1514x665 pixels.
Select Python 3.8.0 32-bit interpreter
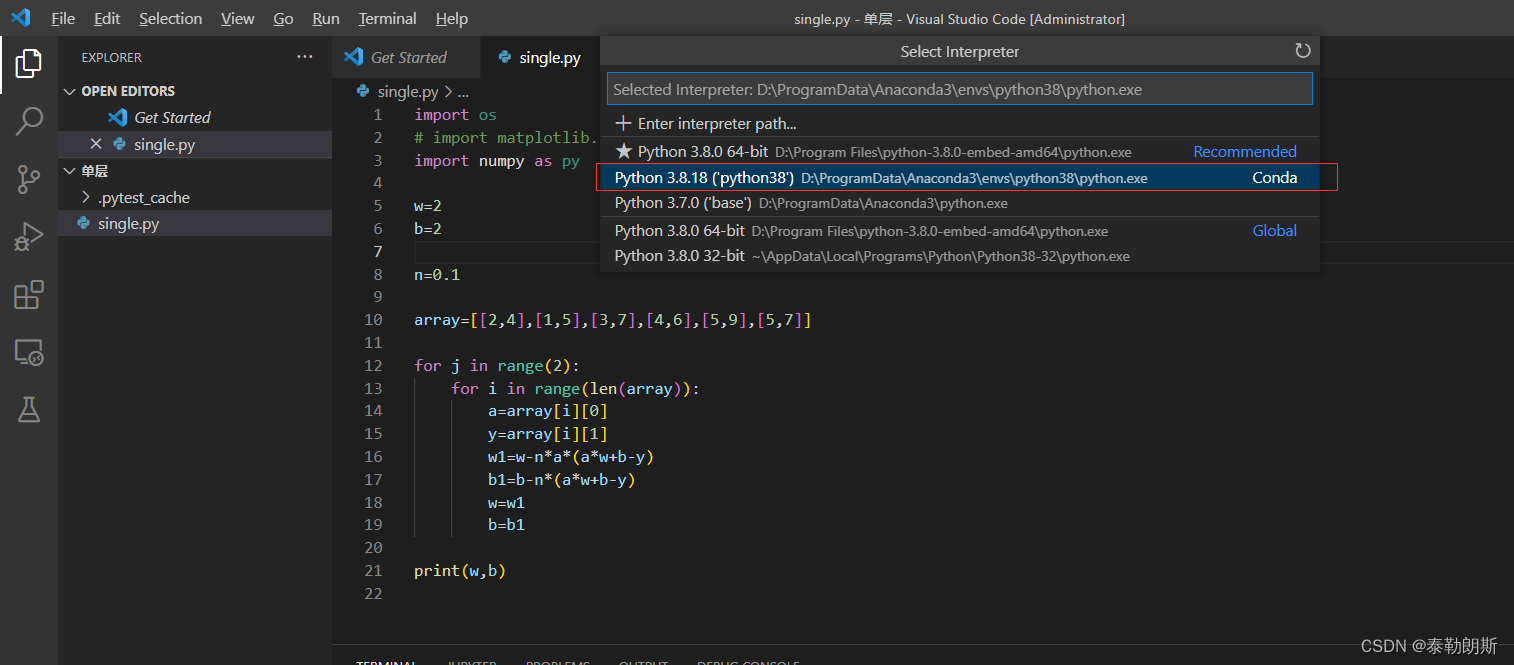tap(959, 256)
